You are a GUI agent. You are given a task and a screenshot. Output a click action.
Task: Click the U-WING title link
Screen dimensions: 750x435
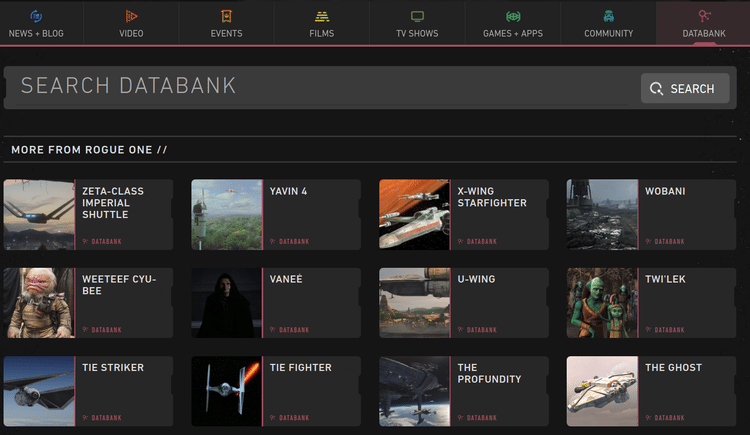476,279
